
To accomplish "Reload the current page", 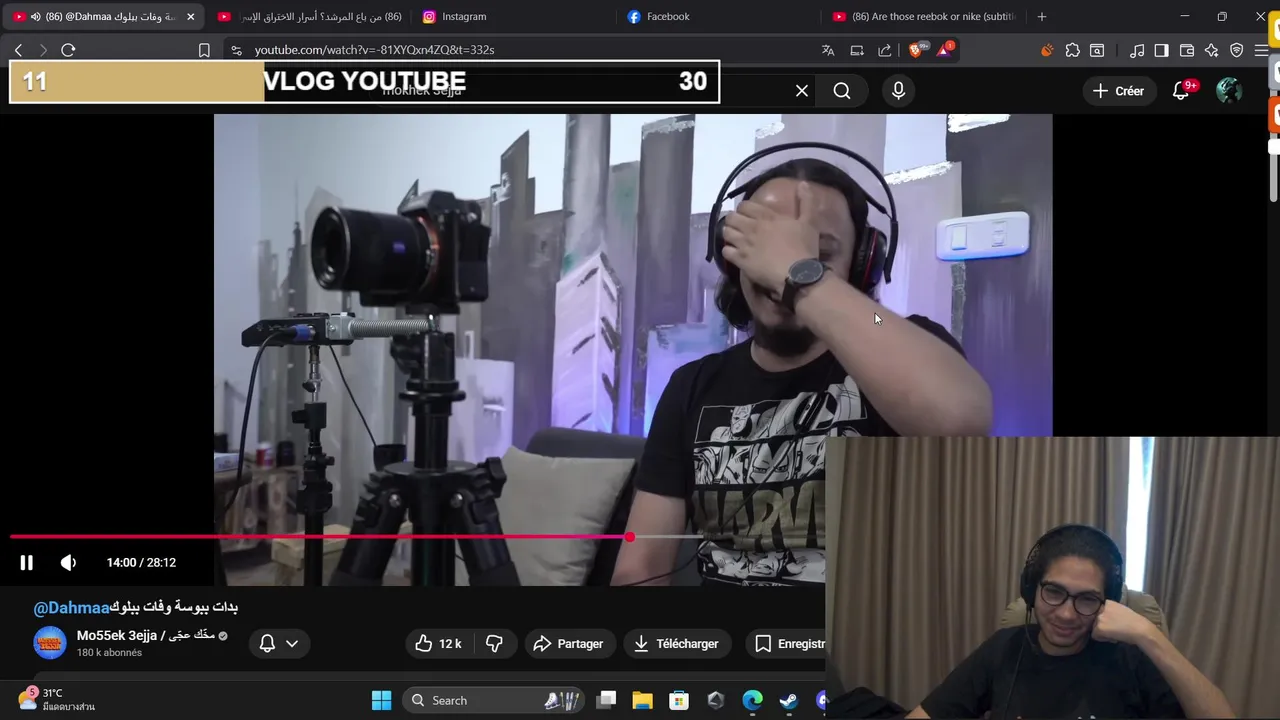I will pyautogui.click(x=68, y=50).
